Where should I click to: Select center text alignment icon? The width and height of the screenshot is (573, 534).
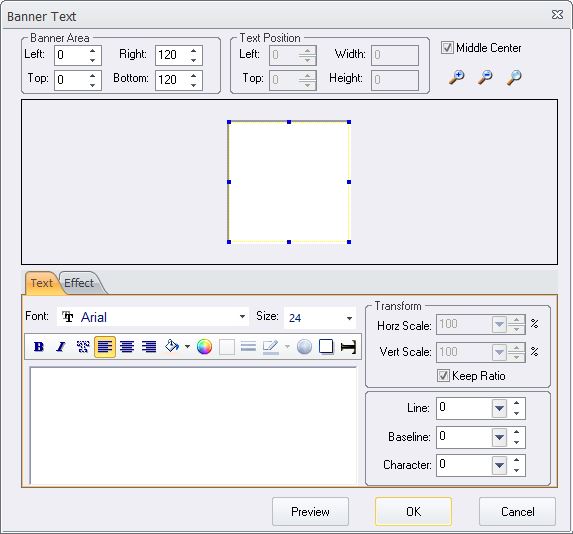coord(127,346)
